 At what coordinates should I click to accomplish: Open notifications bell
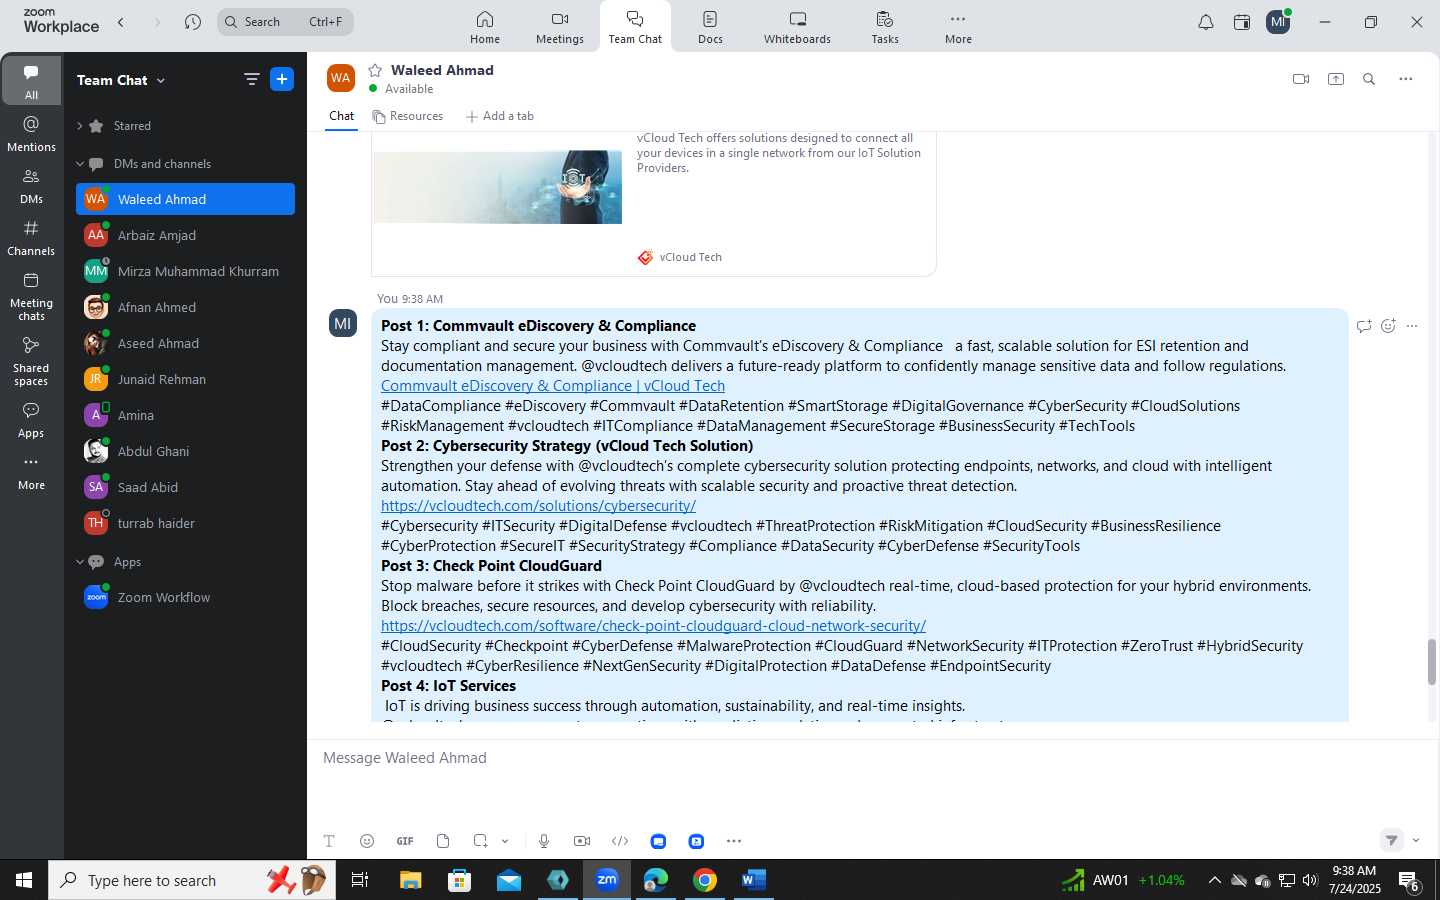(x=1206, y=22)
